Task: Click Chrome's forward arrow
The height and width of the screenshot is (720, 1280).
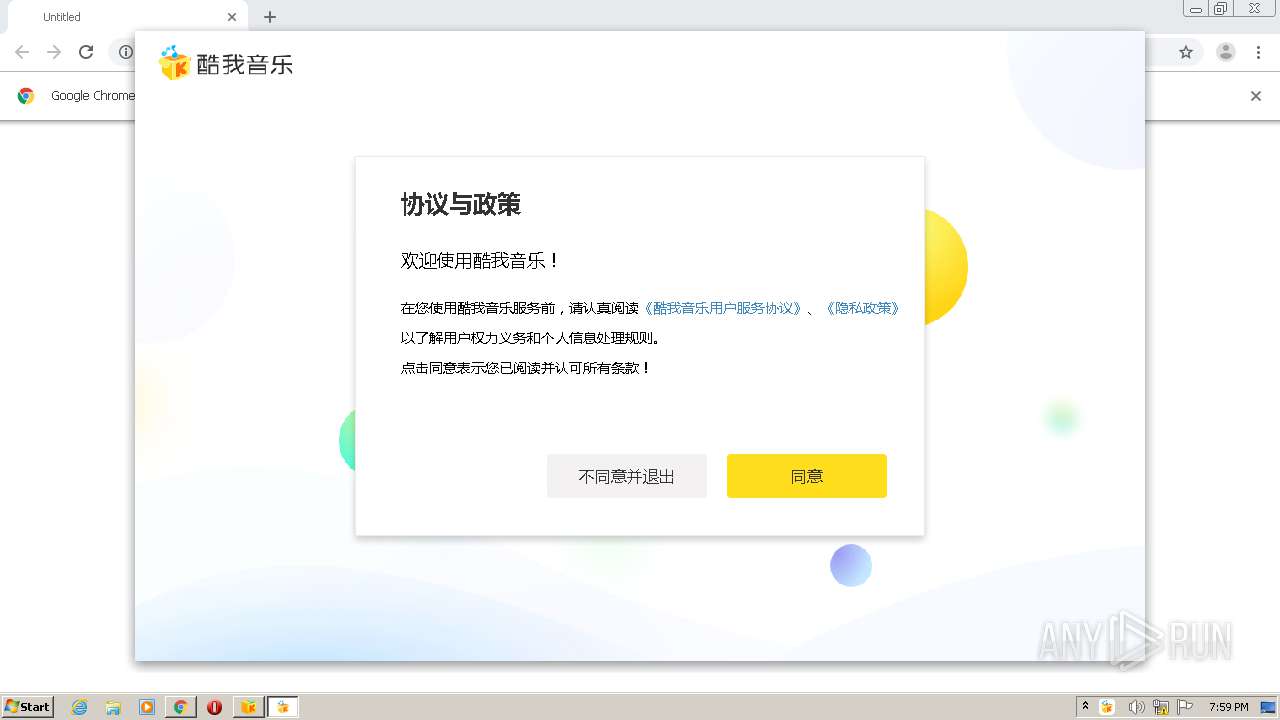Action: 54,52
